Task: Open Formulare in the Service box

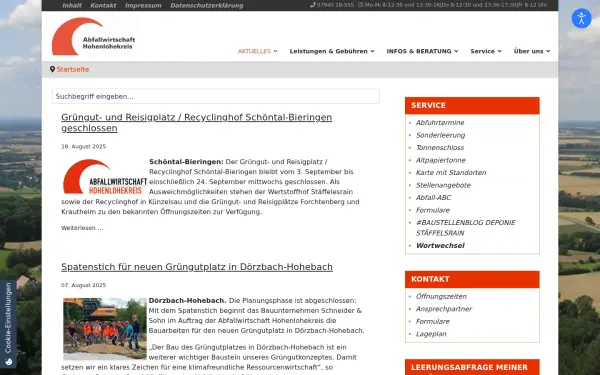Action: pyautogui.click(x=433, y=210)
